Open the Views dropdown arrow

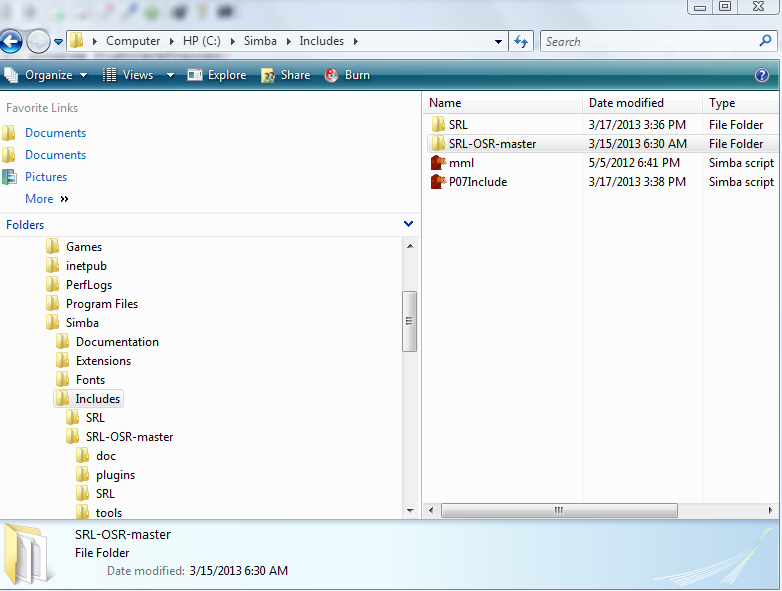170,75
